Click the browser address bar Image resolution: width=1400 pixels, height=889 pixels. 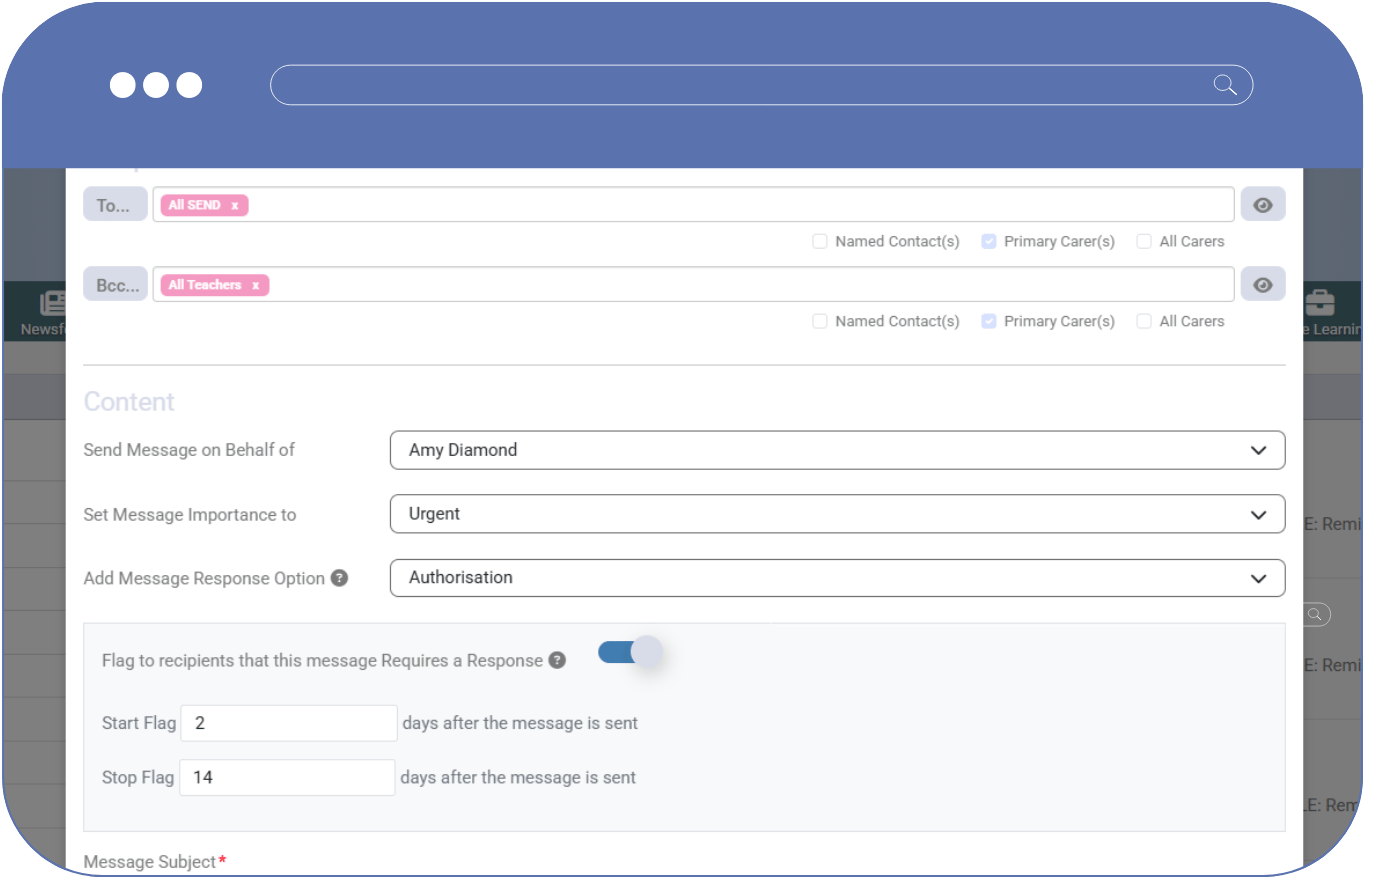pyautogui.click(x=761, y=85)
